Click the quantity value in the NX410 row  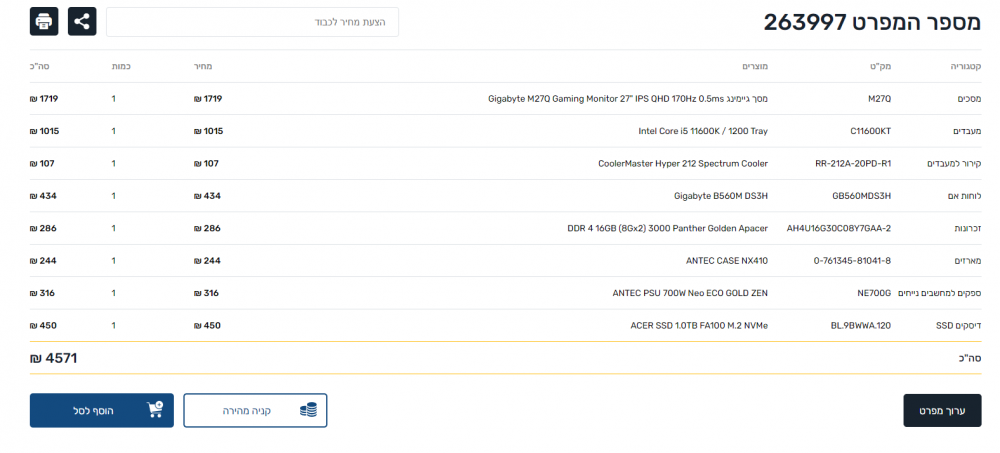(x=114, y=261)
